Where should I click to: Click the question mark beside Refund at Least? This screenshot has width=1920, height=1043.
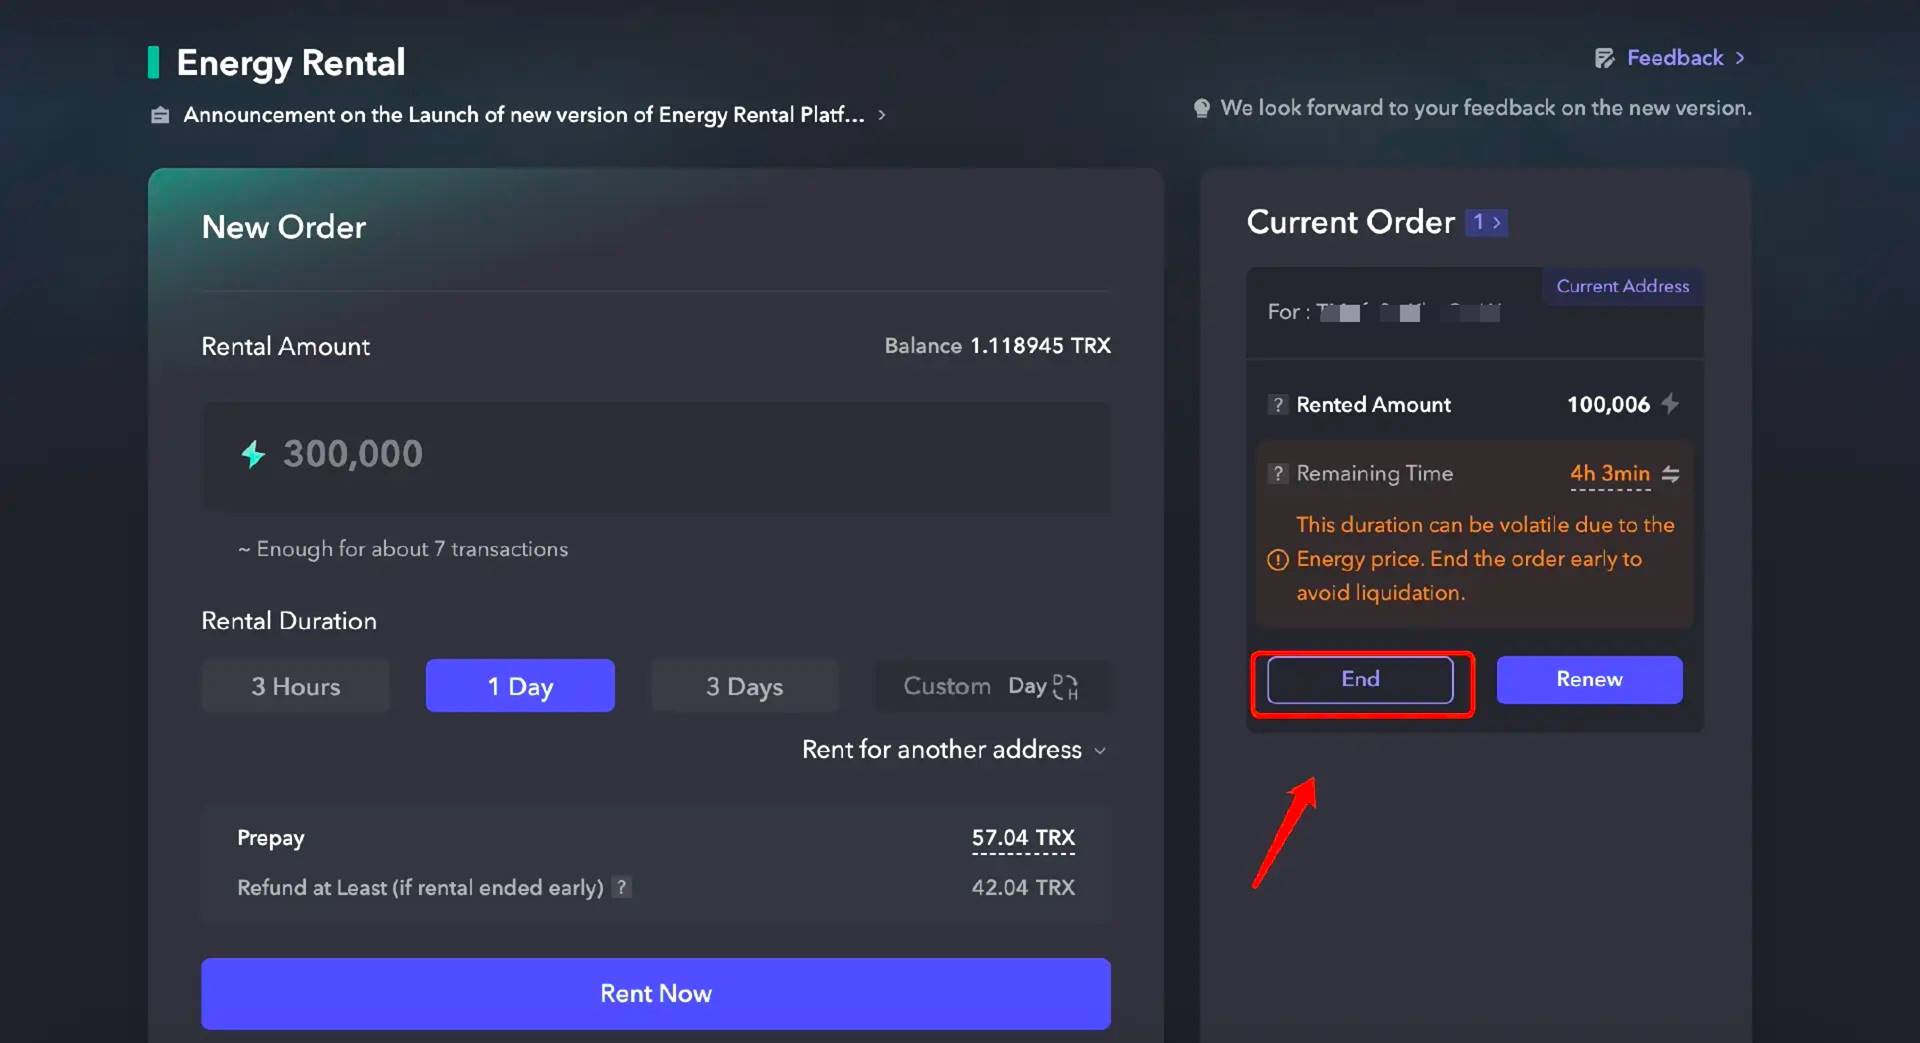621,887
